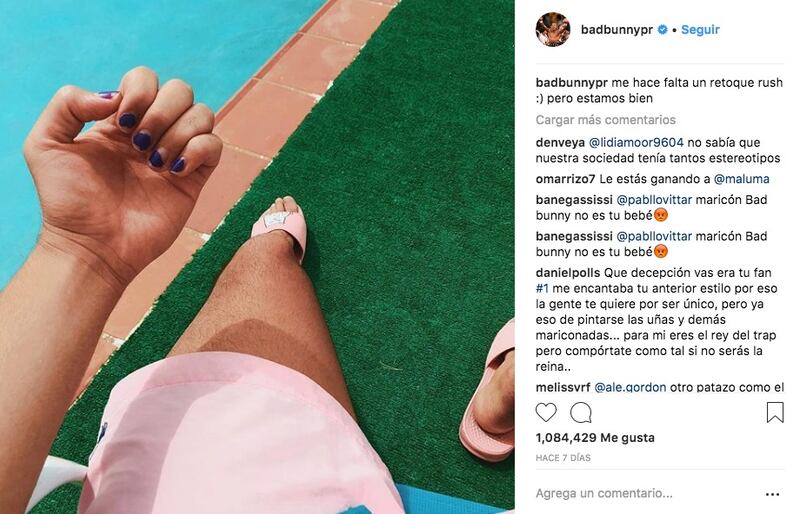Open danielpolls commenter profile
The width and height of the screenshot is (800, 514).
568,273
